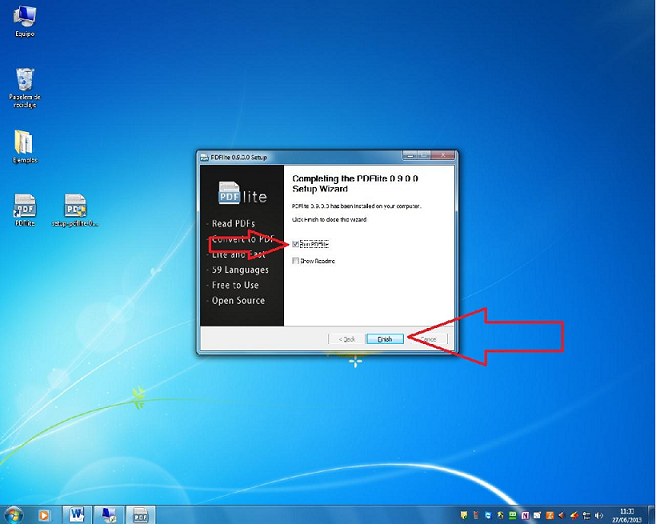Image resolution: width=656 pixels, height=524 pixels.
Task: Close the PDFlite Setup window
Action: (443, 155)
